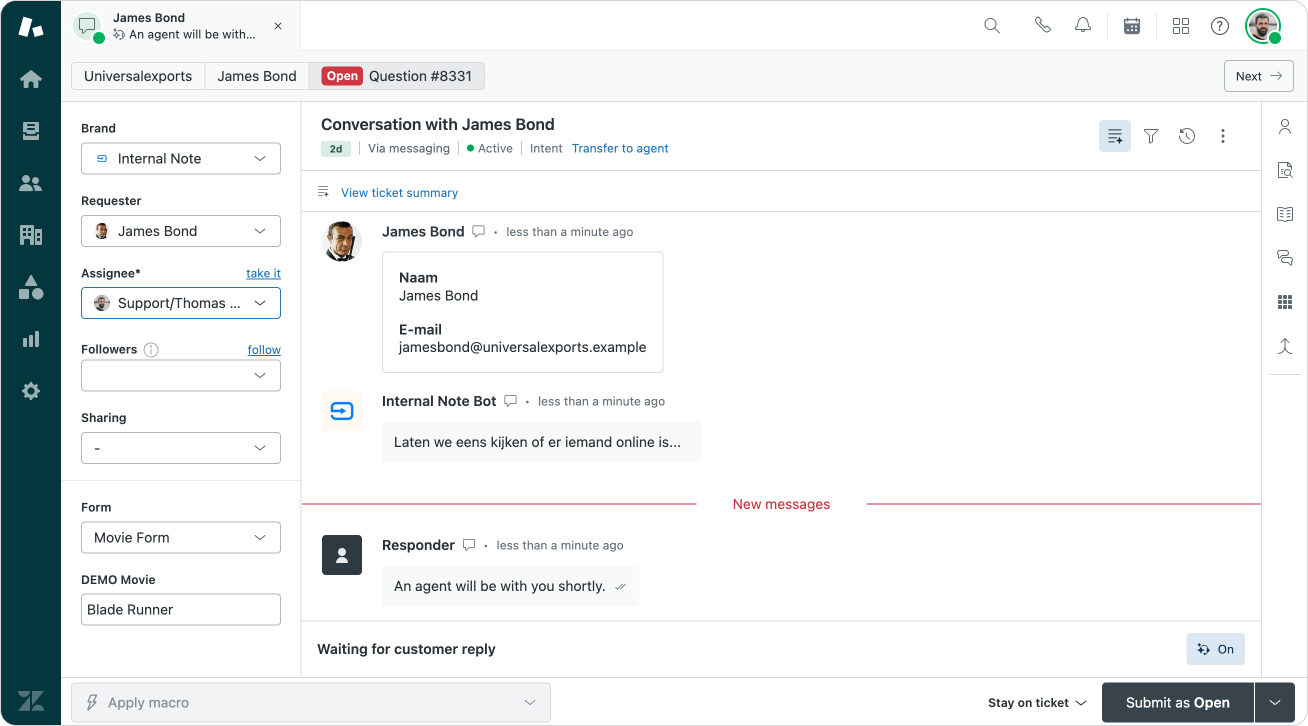Click the merge arrow icon in right panel

(1285, 346)
